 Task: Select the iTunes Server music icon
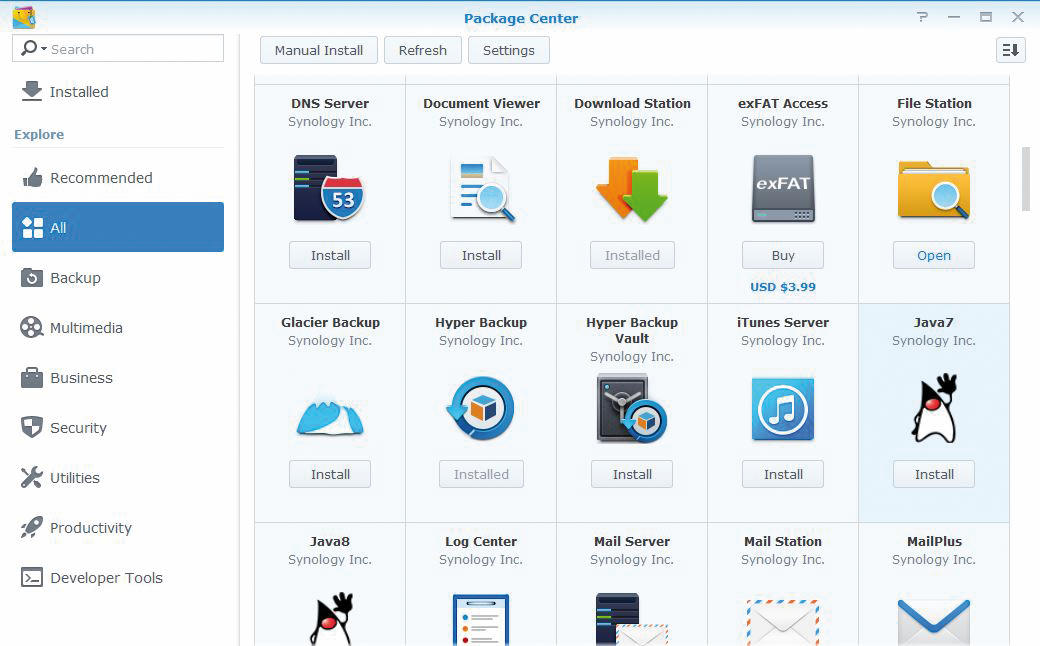coord(783,409)
